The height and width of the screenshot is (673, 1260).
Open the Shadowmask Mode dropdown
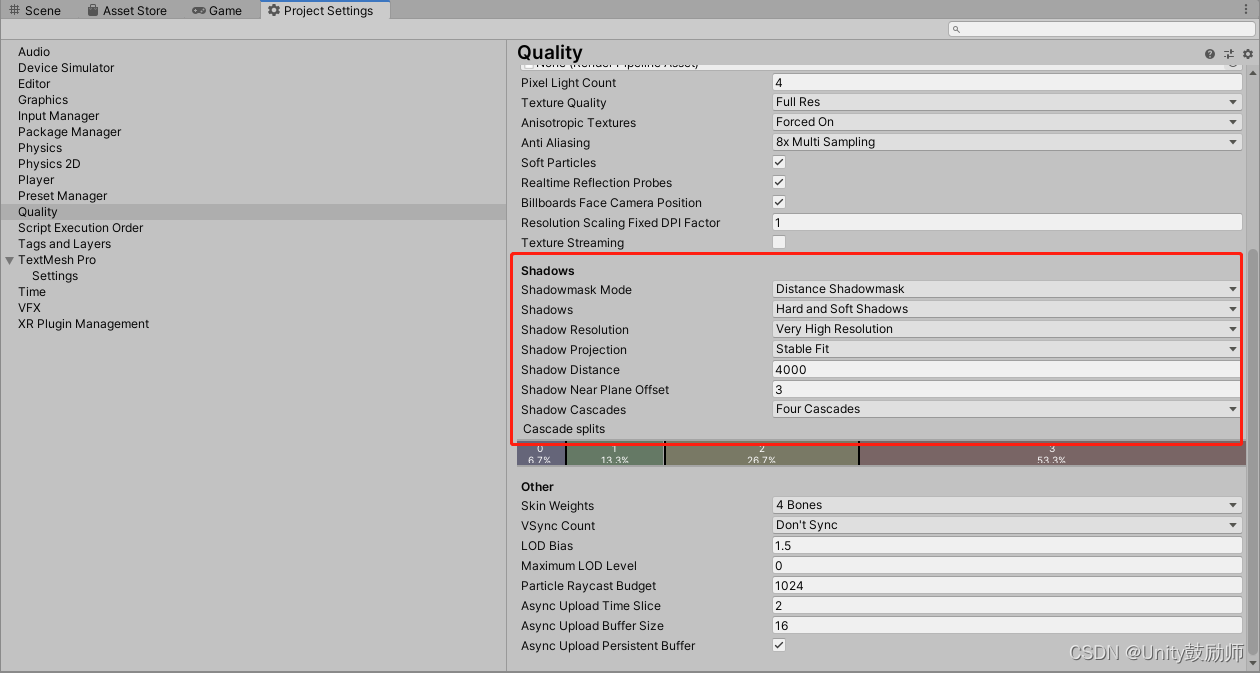1007,289
